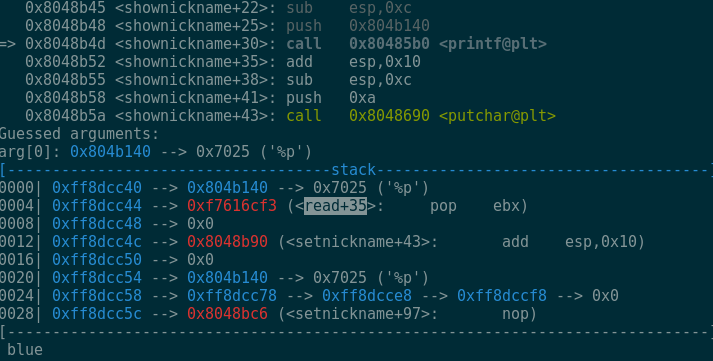
Task: Select address 0x8048b4d on current instruction line
Action: [x=65, y=44]
